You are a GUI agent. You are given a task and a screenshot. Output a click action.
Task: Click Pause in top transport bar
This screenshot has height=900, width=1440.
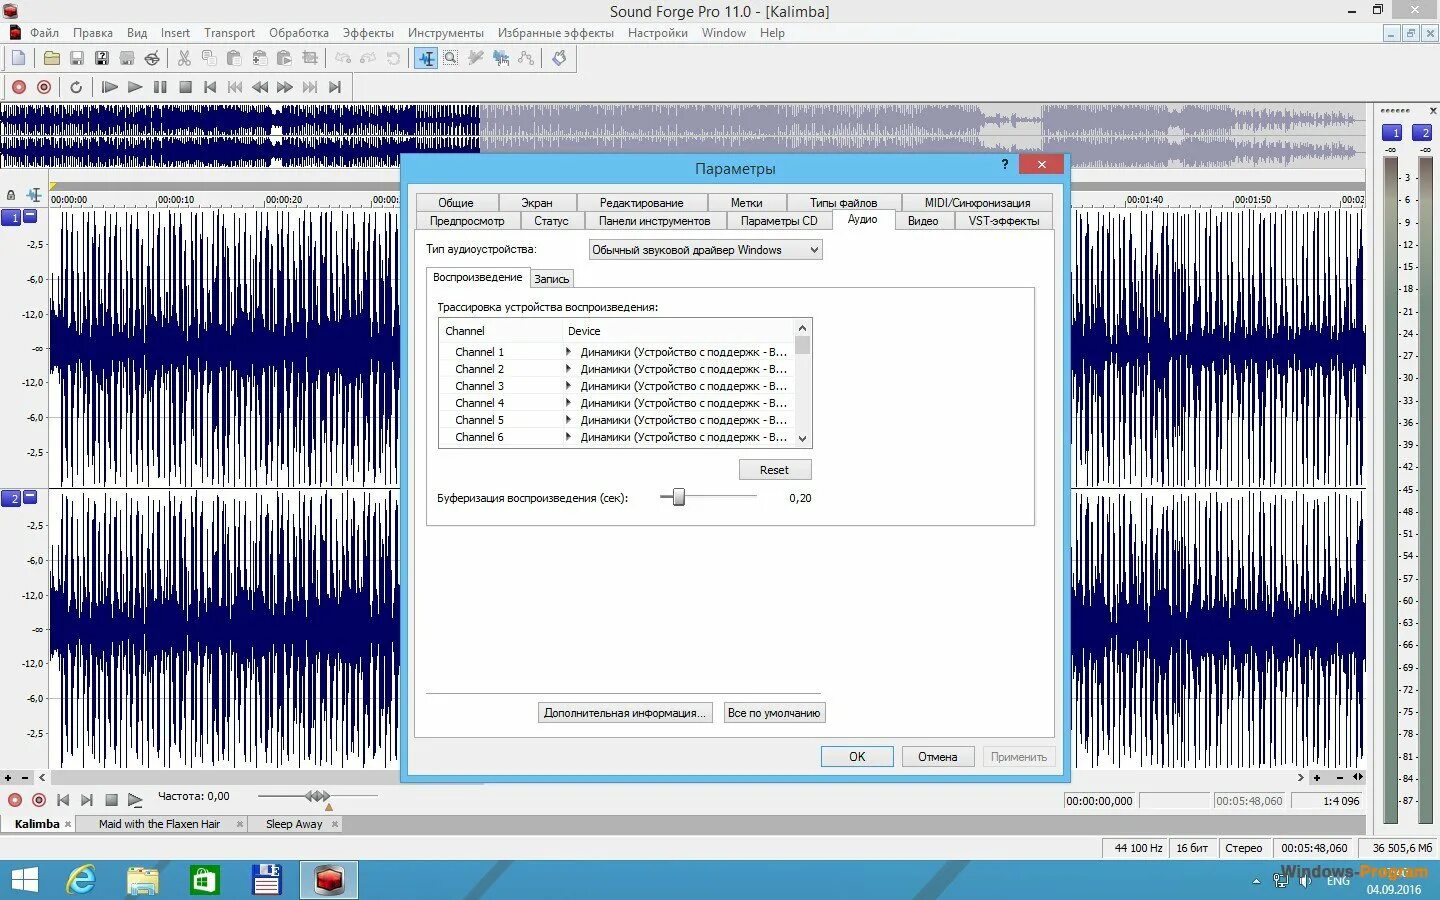[160, 87]
